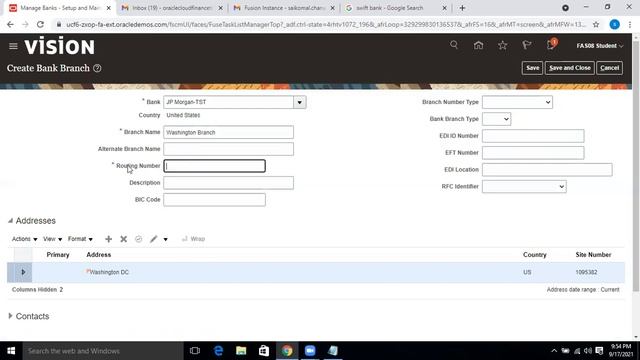This screenshot has height=360, width=640.
Task: Focus the Routing Number field
Action: click(214, 166)
